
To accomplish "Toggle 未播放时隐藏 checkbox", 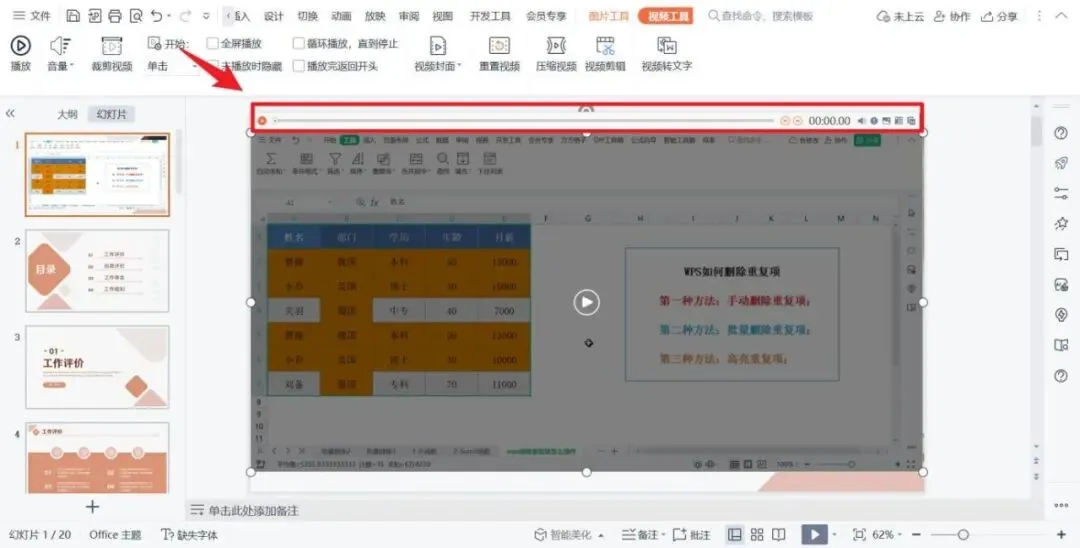I will click(x=213, y=66).
